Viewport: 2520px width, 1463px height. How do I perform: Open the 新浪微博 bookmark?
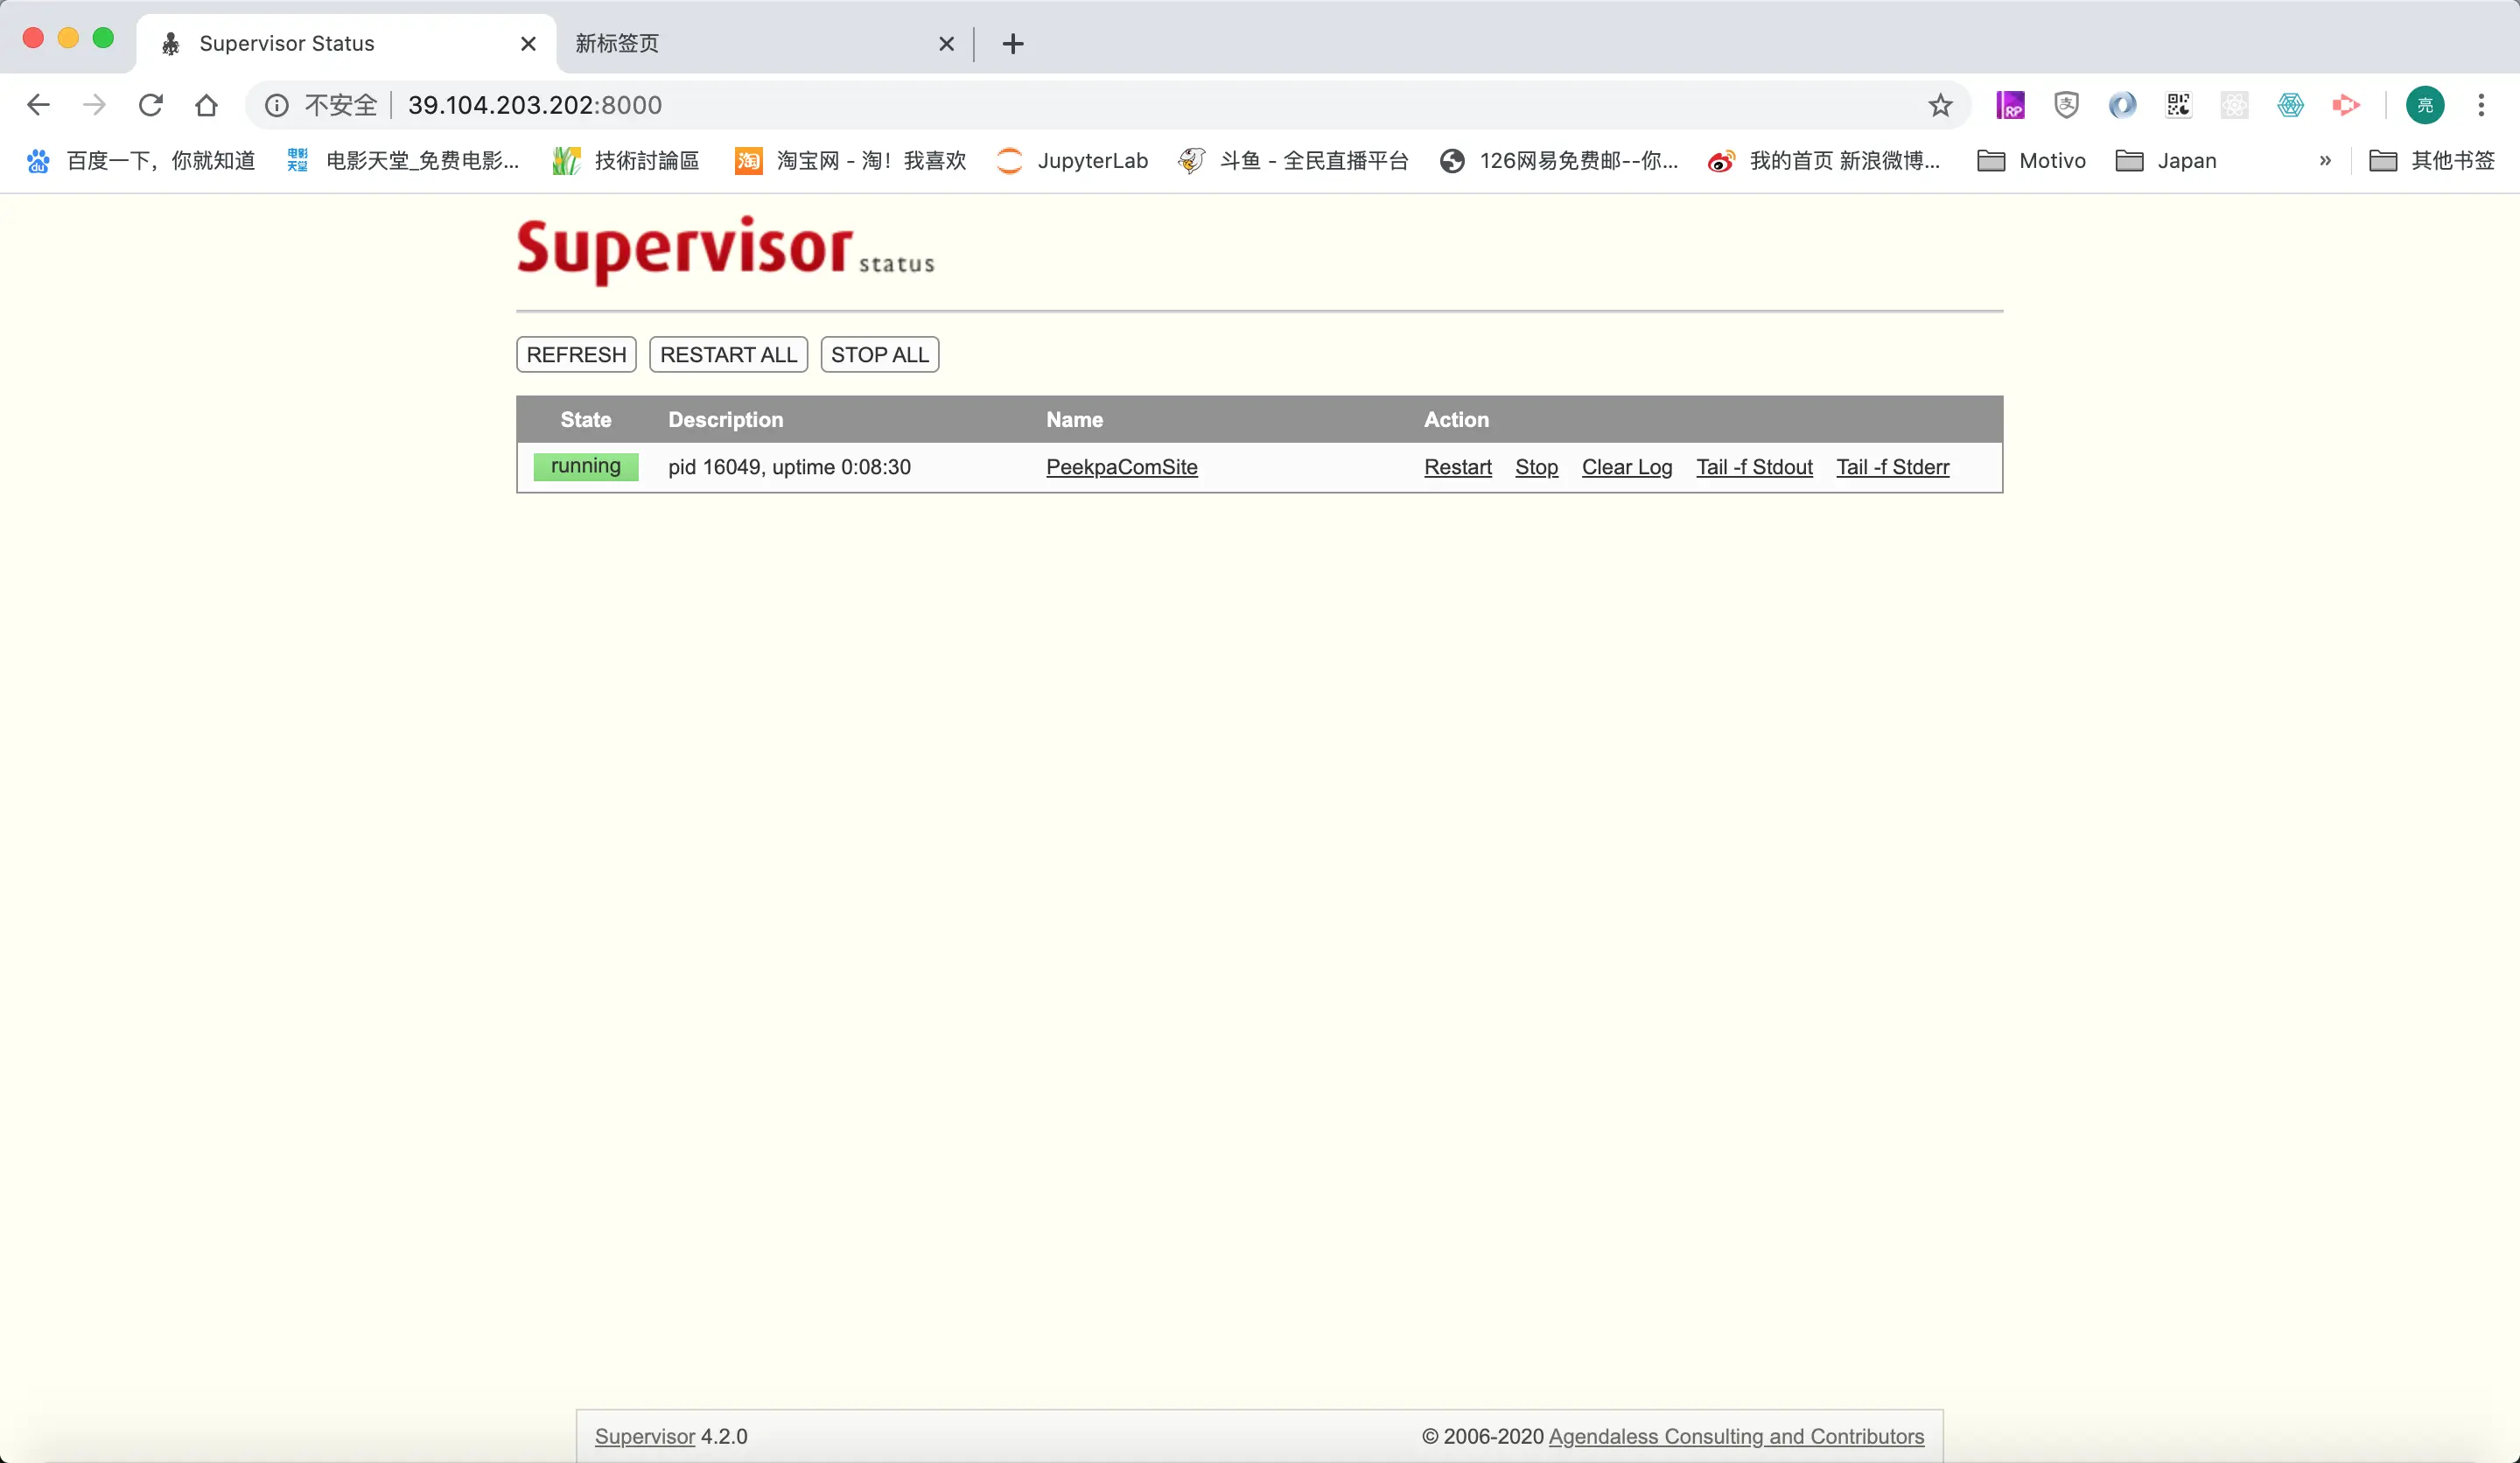coord(1825,161)
